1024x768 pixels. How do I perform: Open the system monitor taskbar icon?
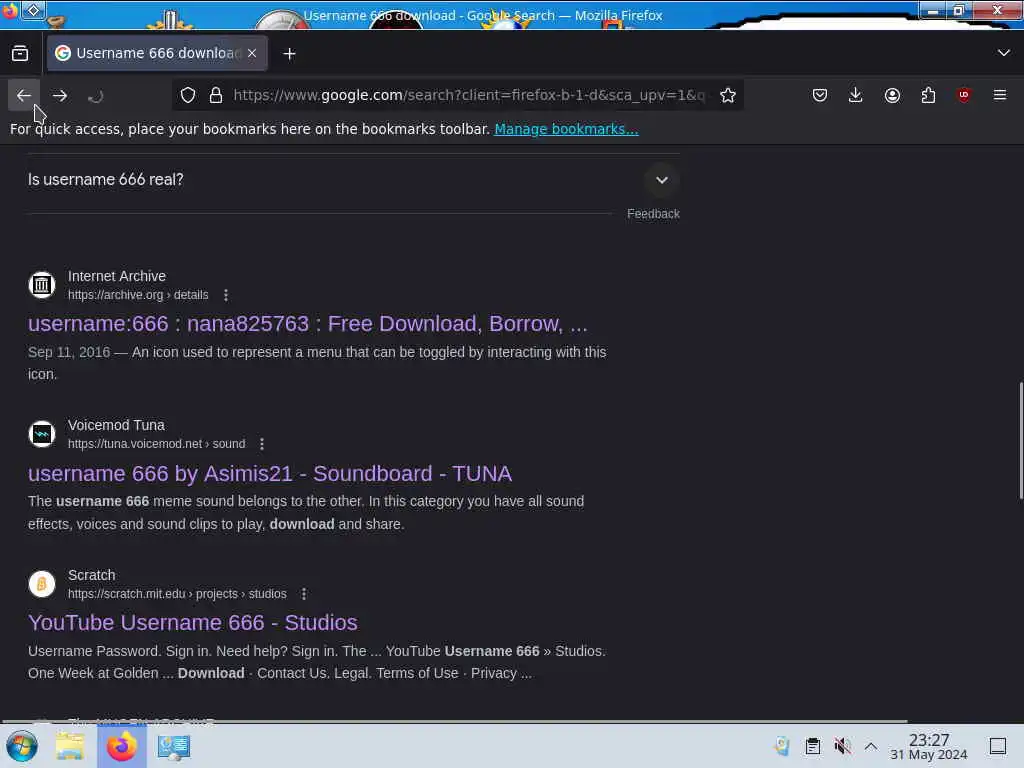tap(174, 746)
